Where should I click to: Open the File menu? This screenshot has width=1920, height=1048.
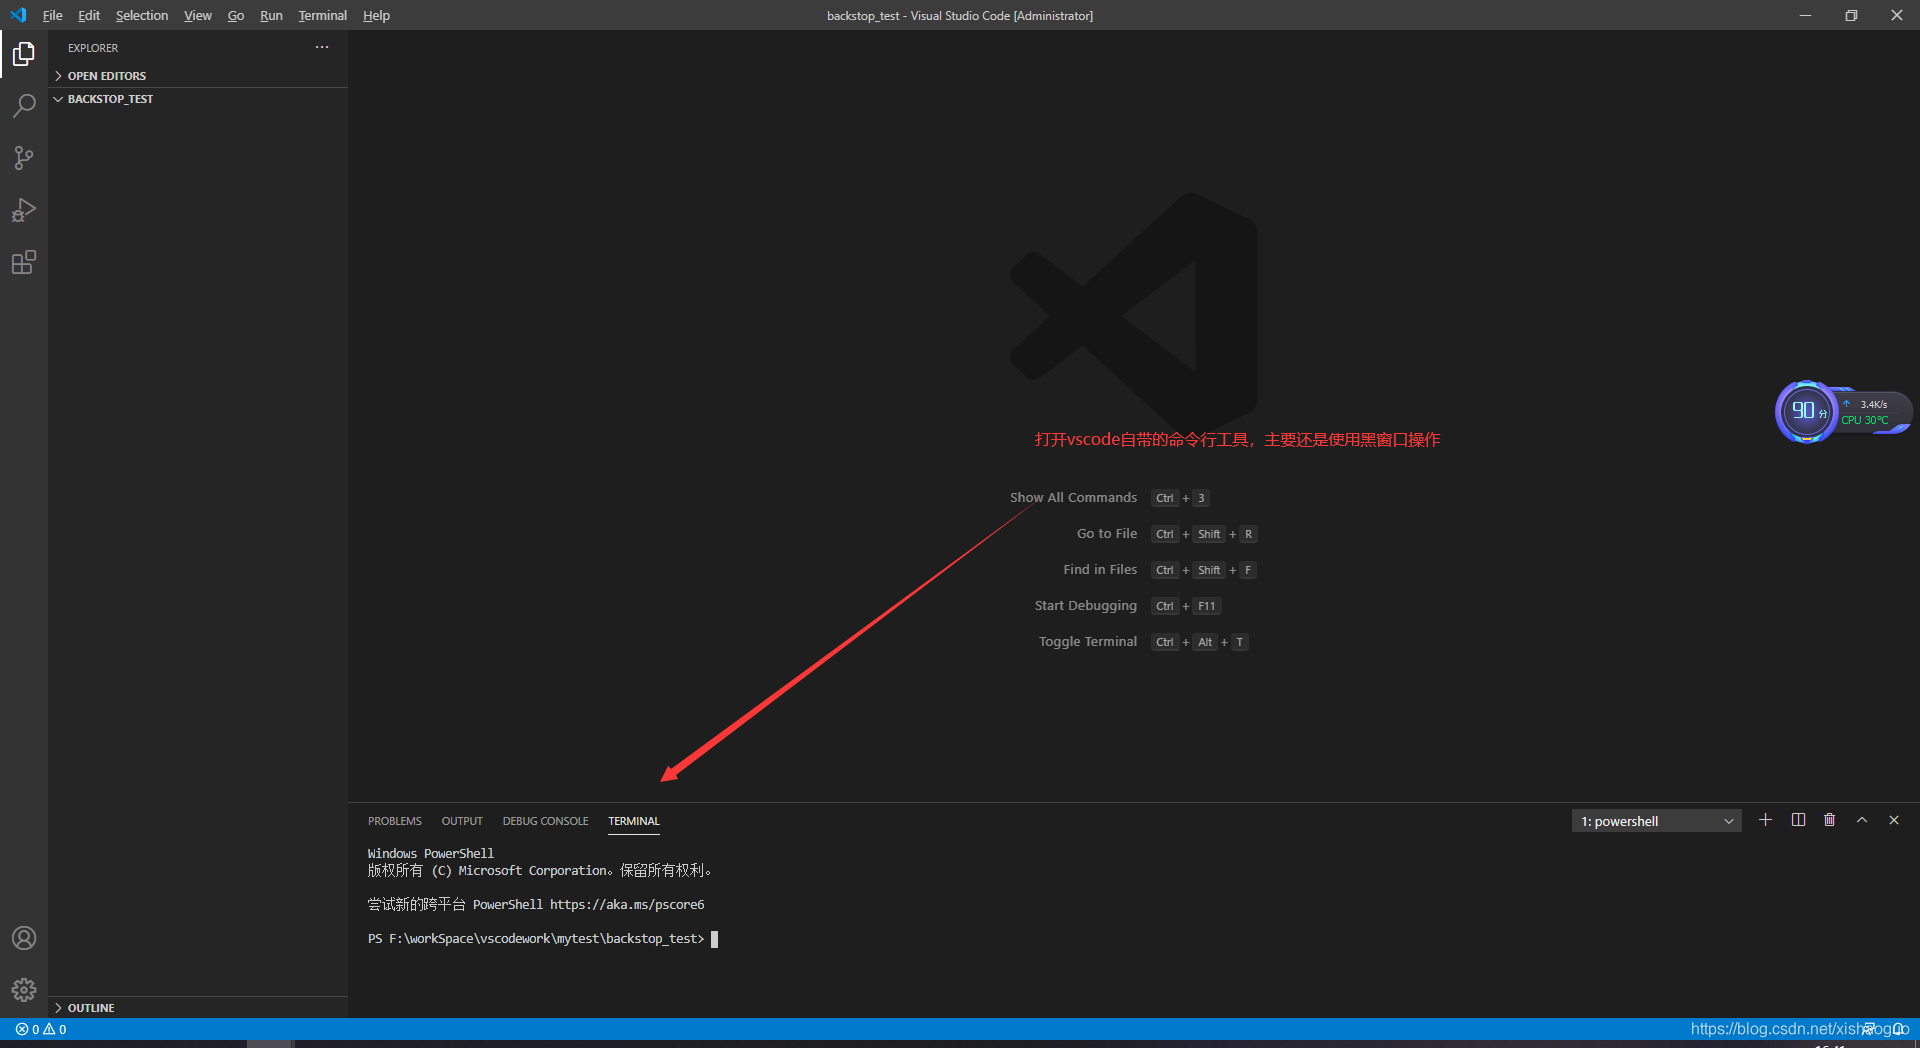pyautogui.click(x=53, y=15)
